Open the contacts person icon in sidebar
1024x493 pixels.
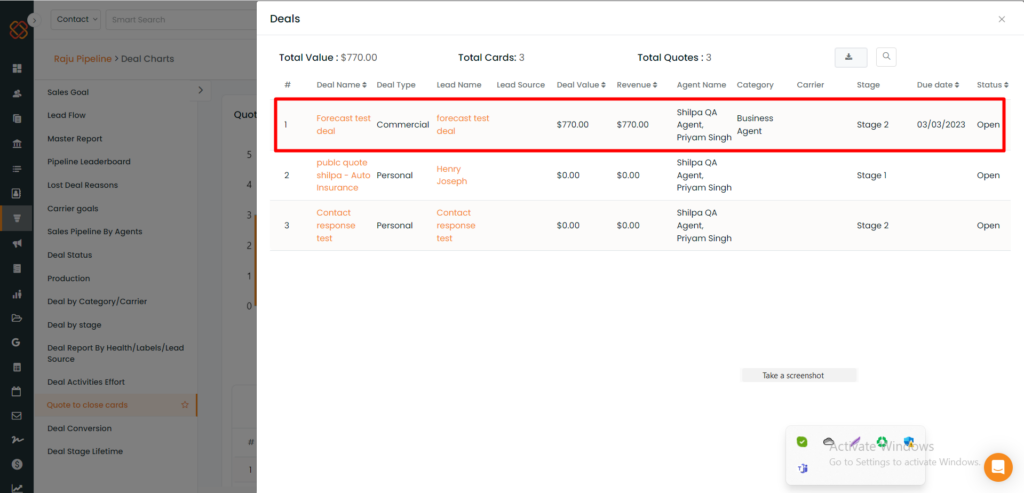pos(17,93)
